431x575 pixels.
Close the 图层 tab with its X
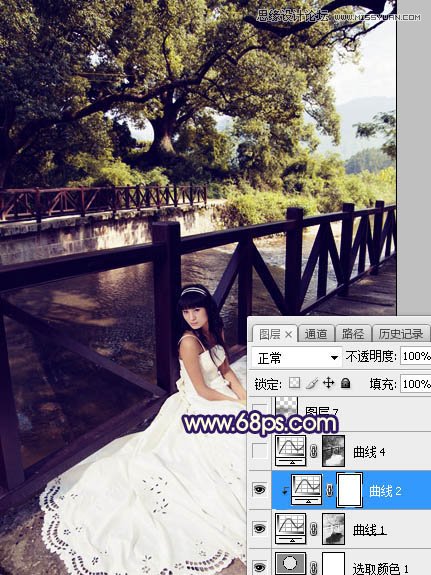pyautogui.click(x=289, y=334)
